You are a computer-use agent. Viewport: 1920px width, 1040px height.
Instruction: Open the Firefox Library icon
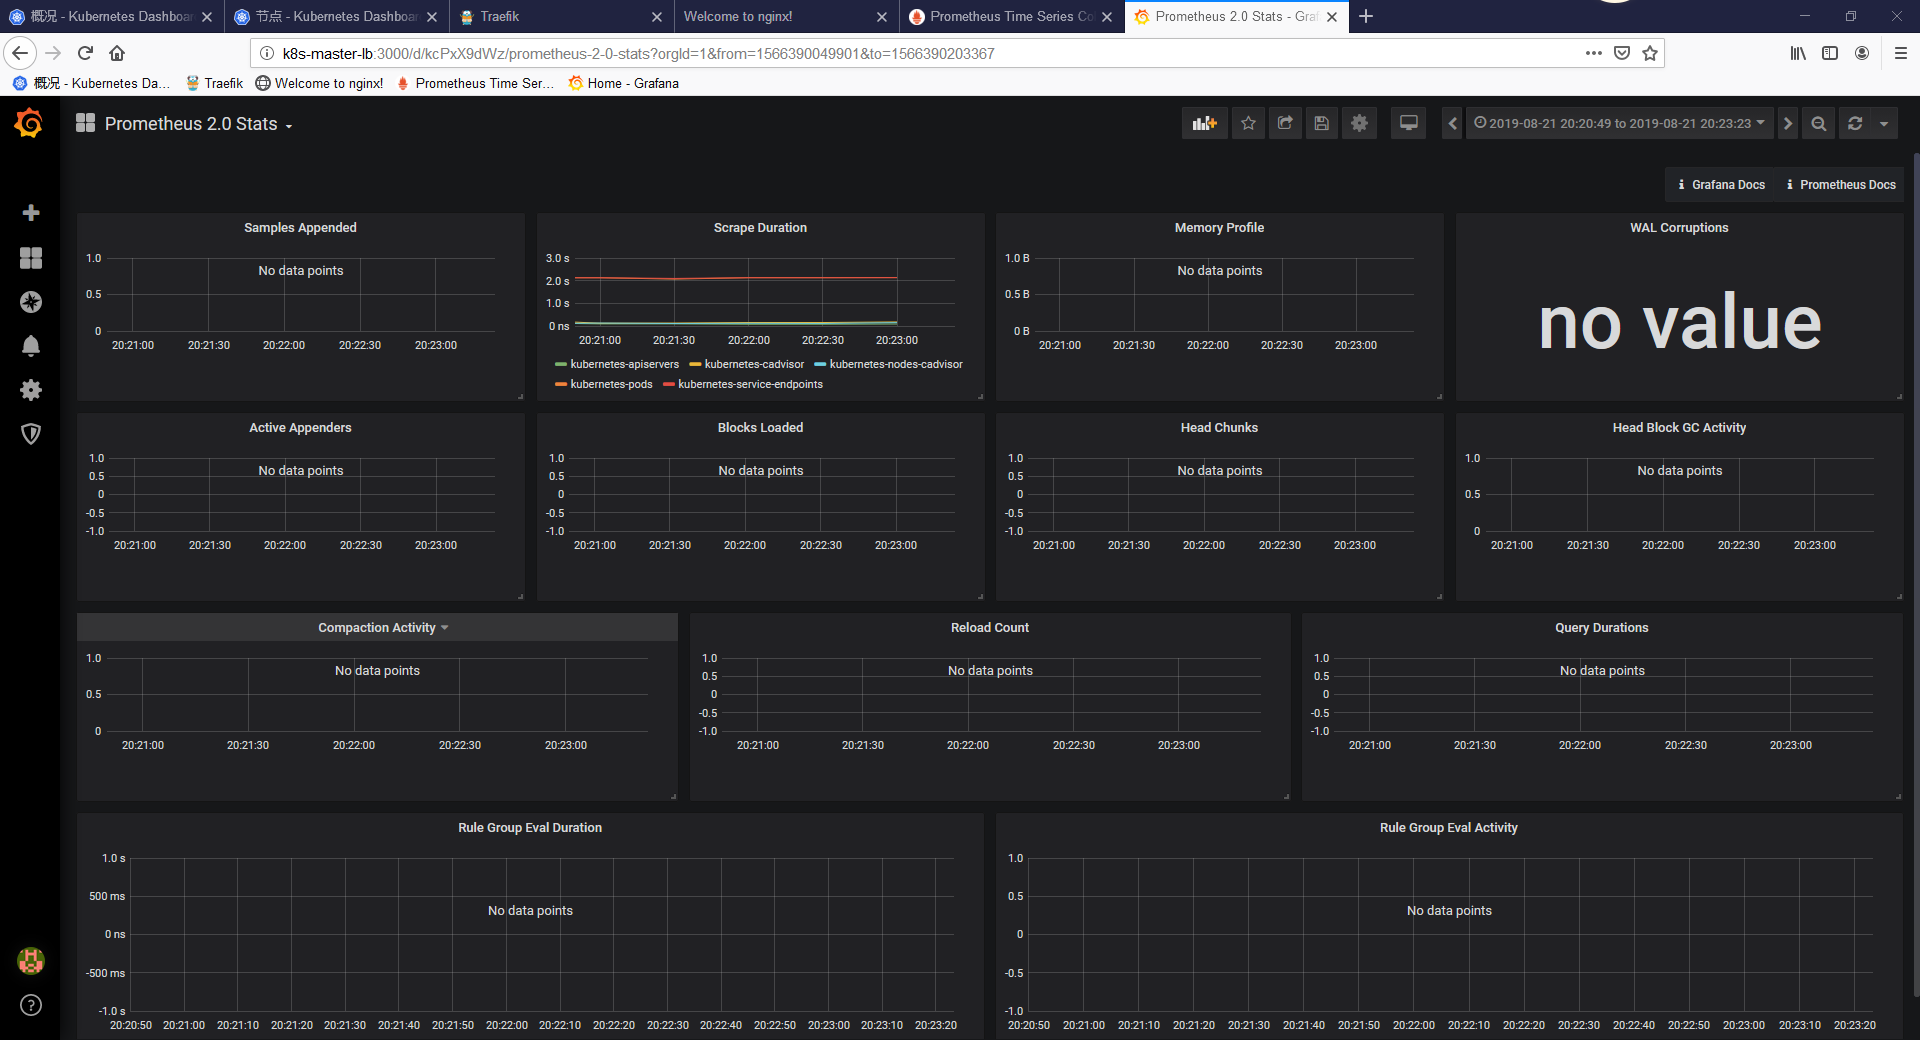point(1798,53)
